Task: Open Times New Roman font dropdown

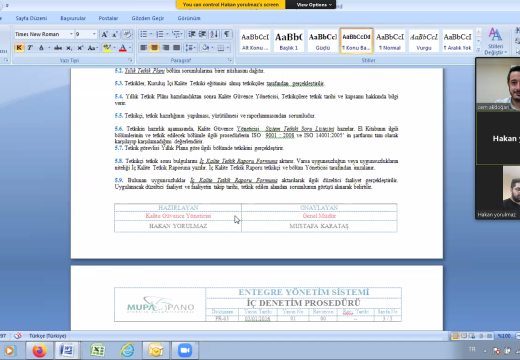Action: point(71,34)
